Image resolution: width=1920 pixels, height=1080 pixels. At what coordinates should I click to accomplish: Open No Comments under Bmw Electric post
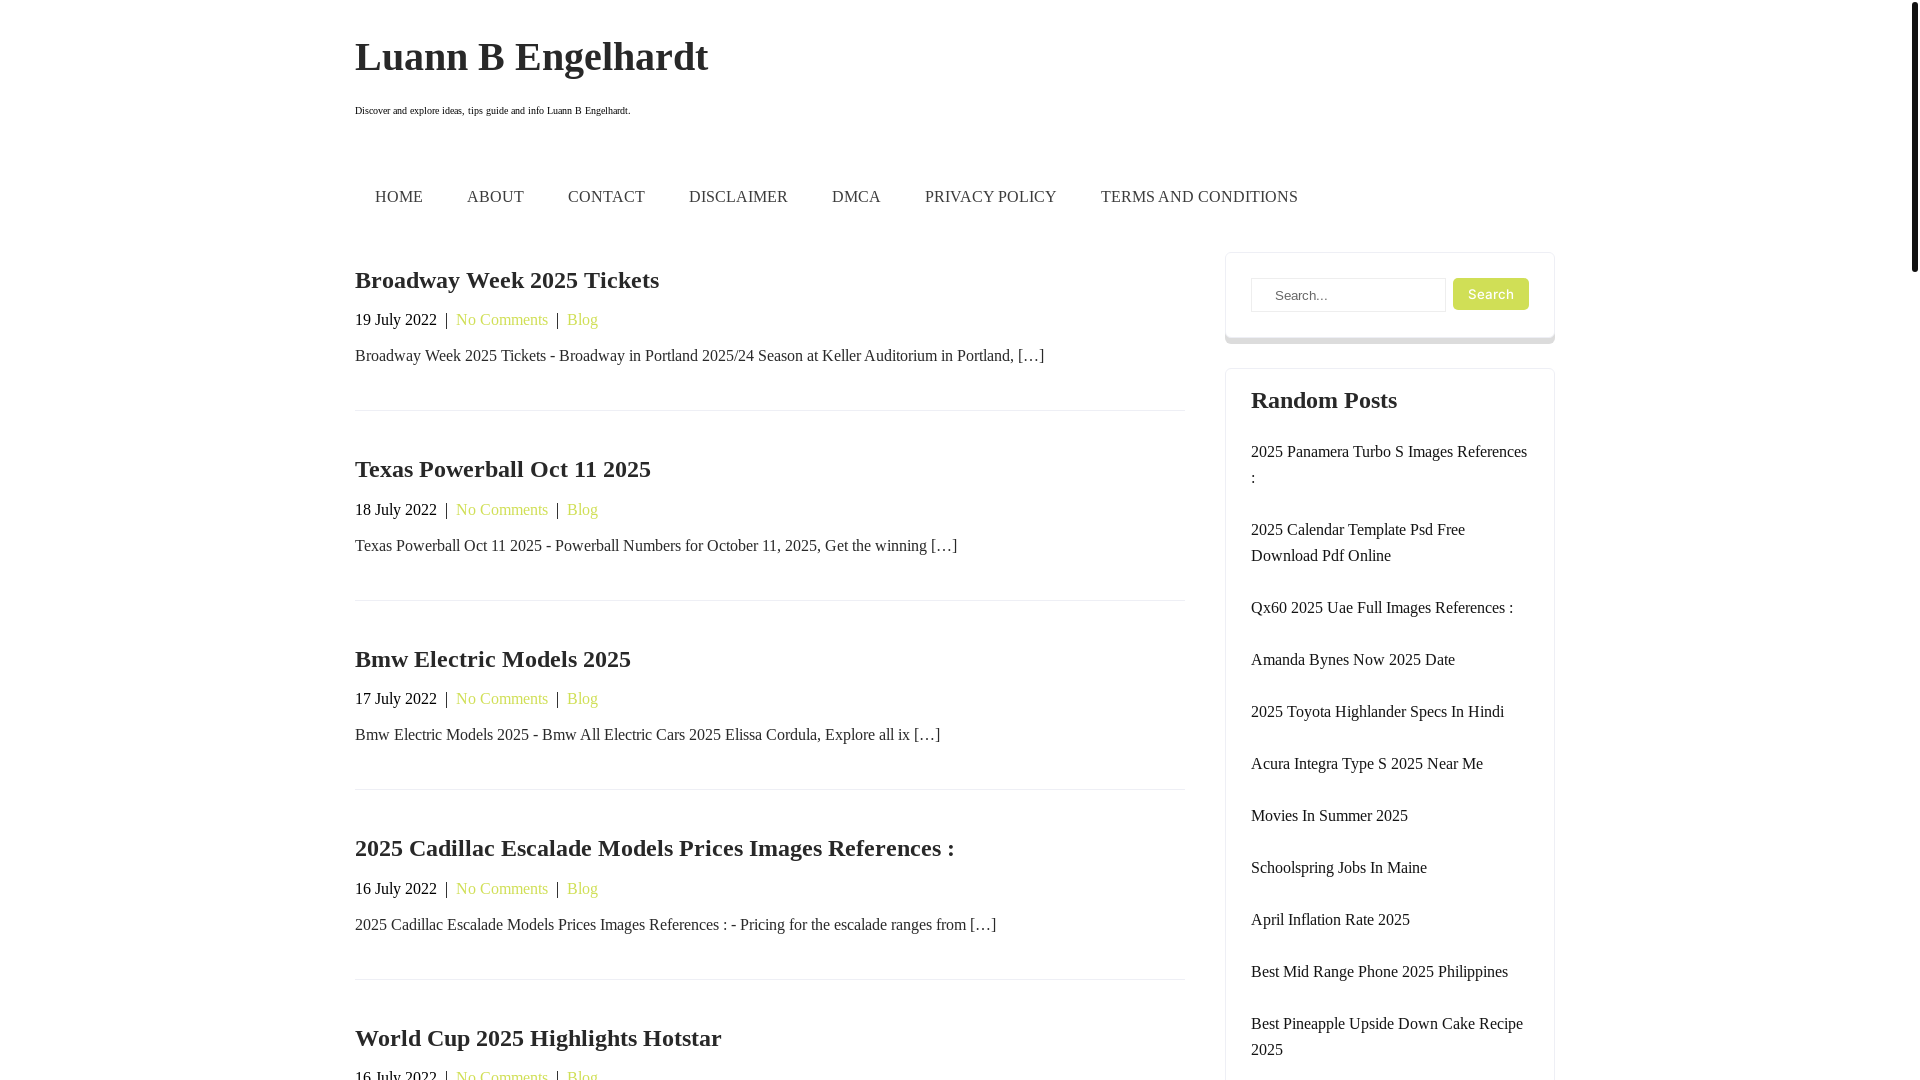(502, 699)
